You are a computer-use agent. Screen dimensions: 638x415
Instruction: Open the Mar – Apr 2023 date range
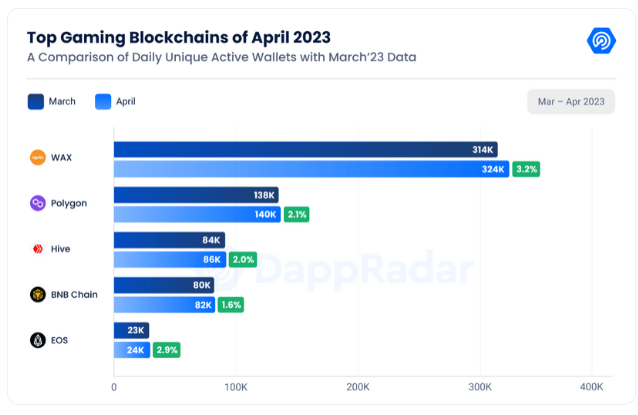(571, 102)
